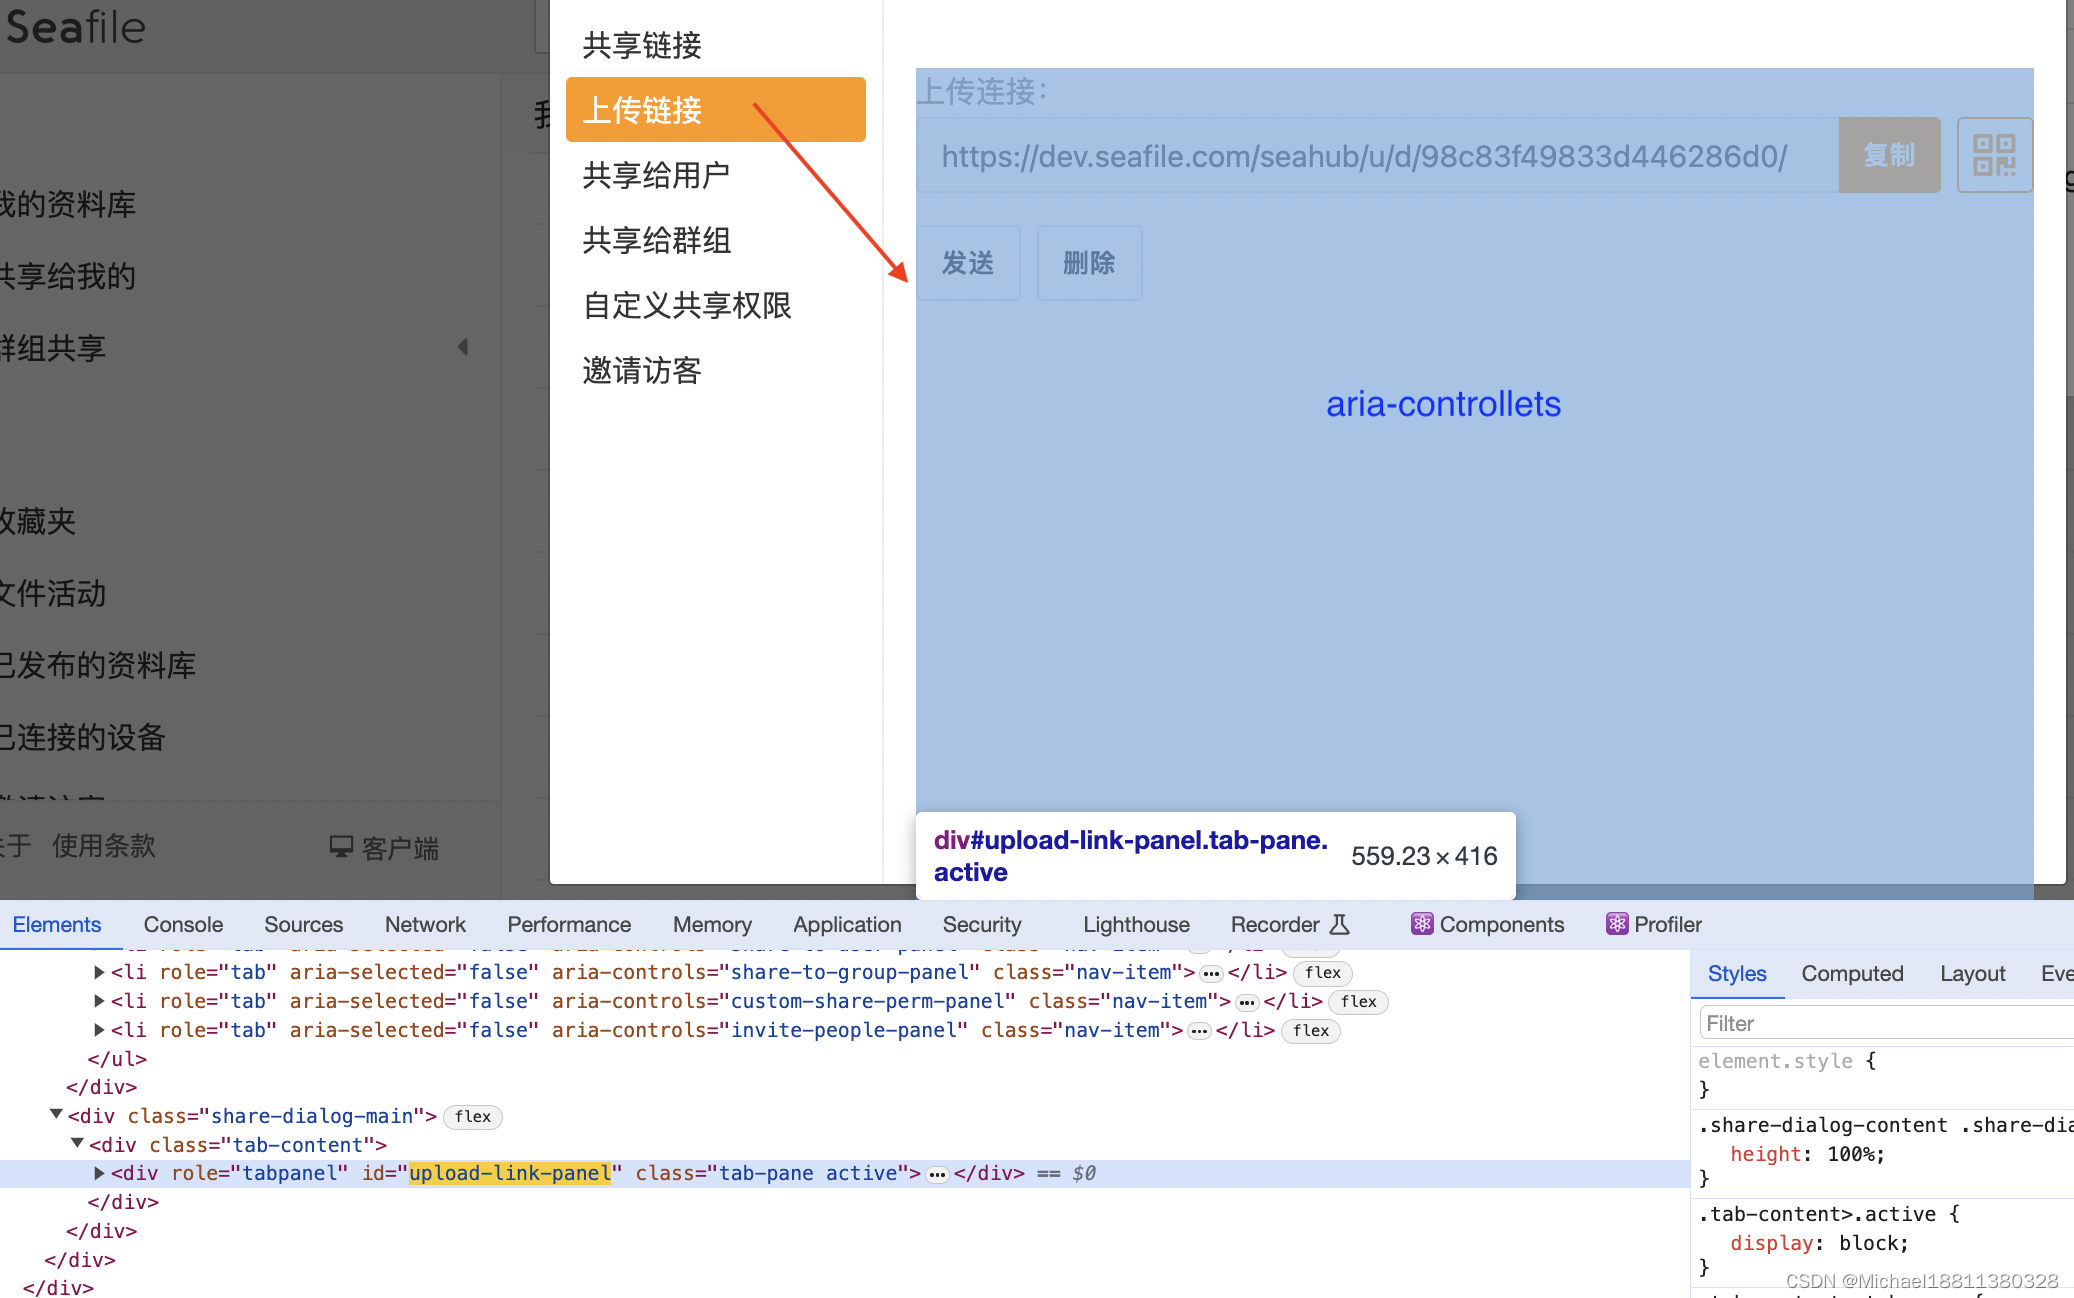Collapse the 群组共享 arrow in sidebar
The height and width of the screenshot is (1298, 2074).
[463, 347]
